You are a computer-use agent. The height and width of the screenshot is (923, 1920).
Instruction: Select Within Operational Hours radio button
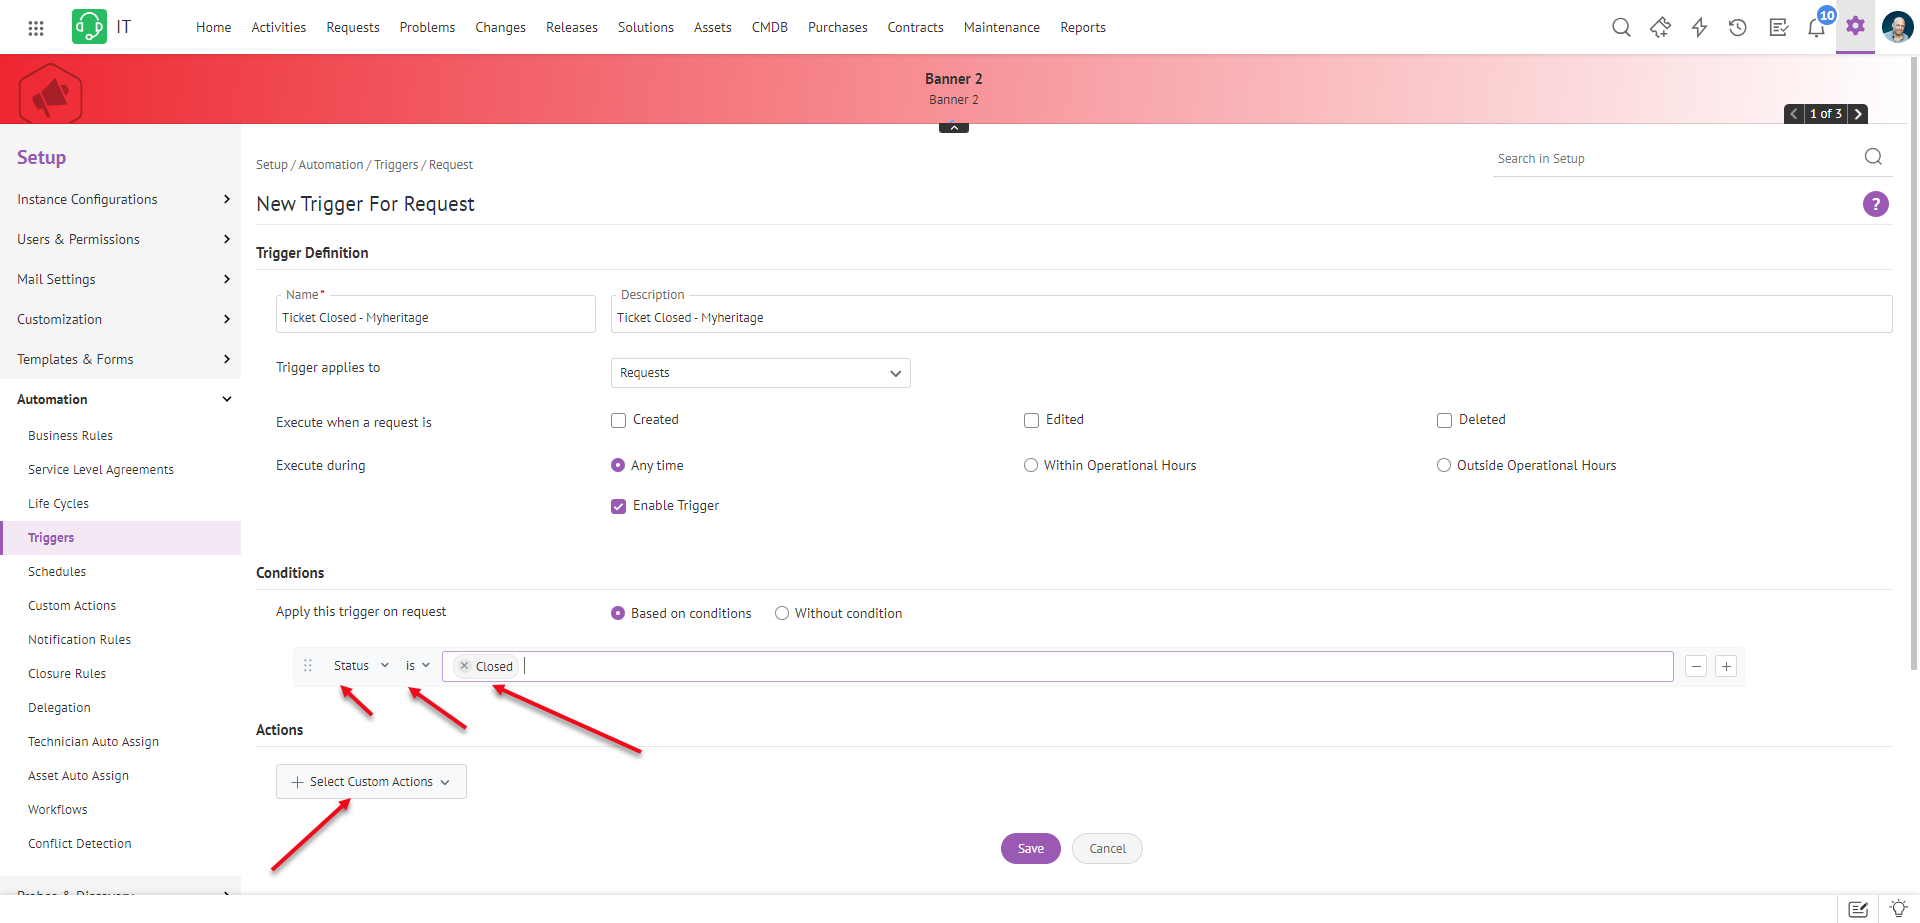pyautogui.click(x=1031, y=466)
